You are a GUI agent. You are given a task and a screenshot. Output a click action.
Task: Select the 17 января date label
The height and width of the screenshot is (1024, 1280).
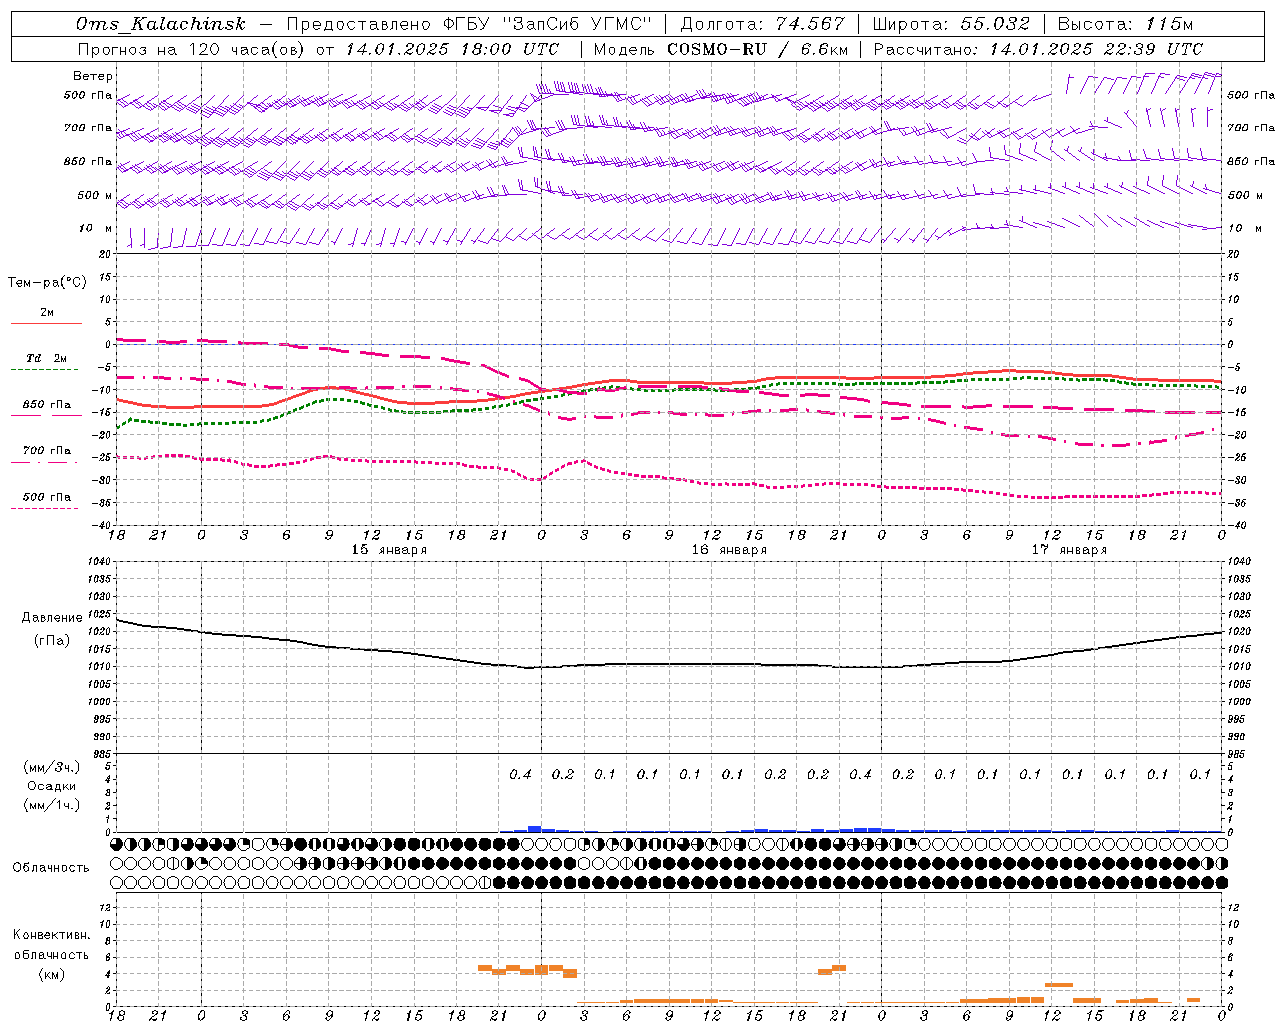point(1069,550)
